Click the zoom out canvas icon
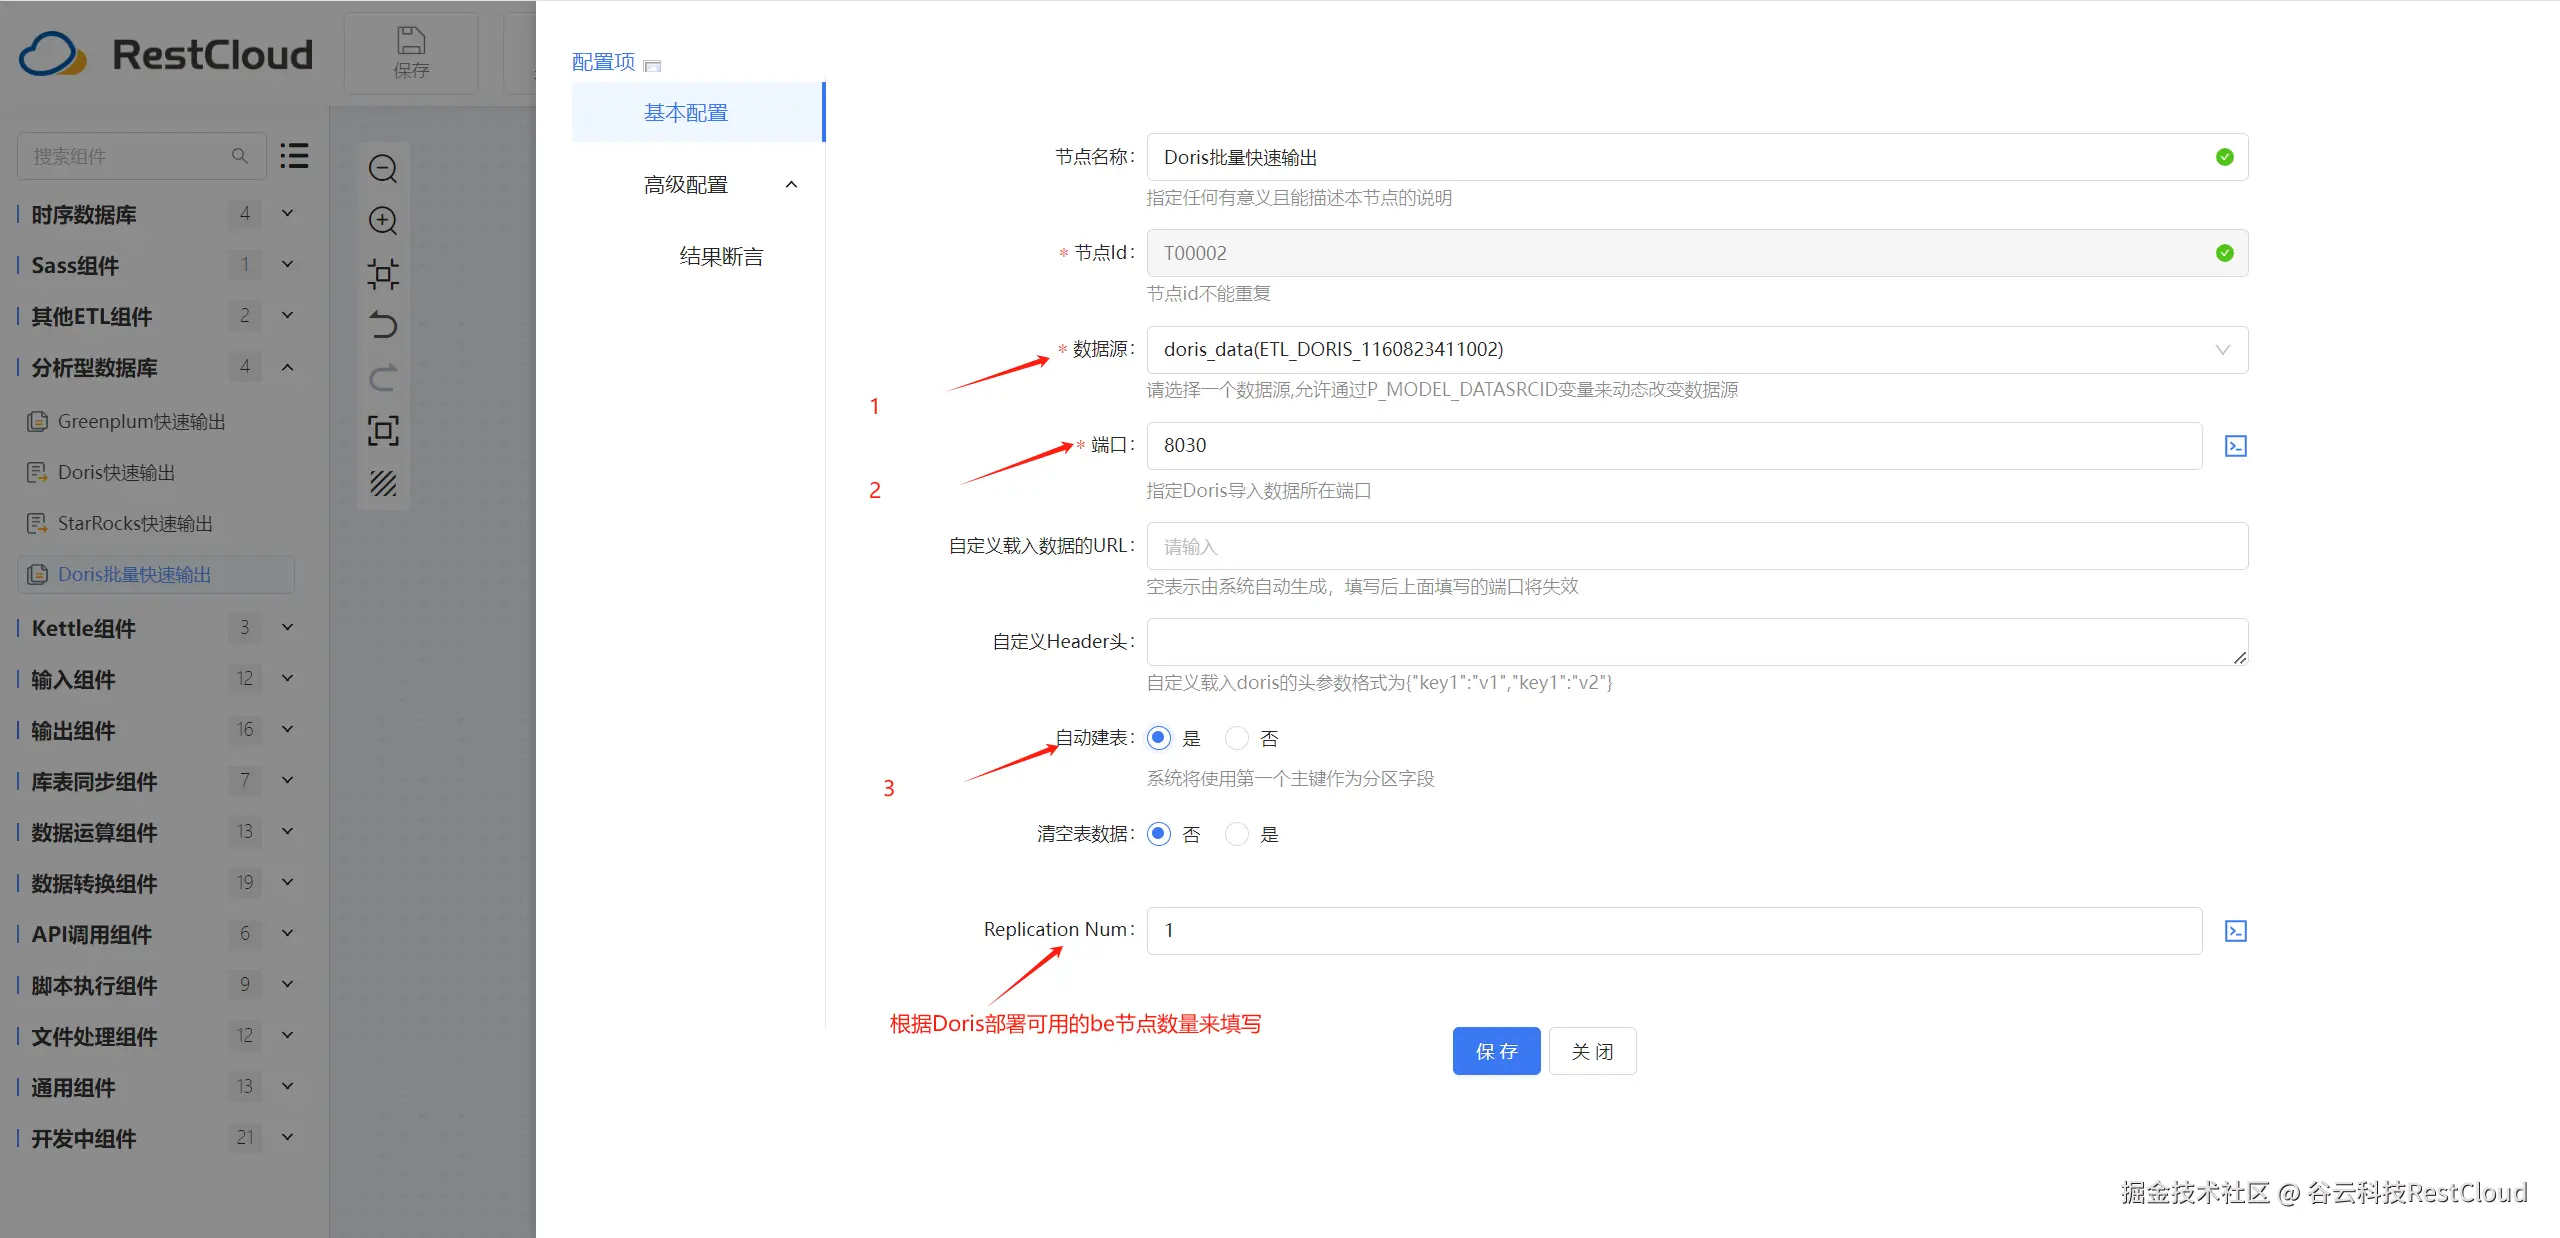This screenshot has height=1238, width=2560. click(383, 168)
